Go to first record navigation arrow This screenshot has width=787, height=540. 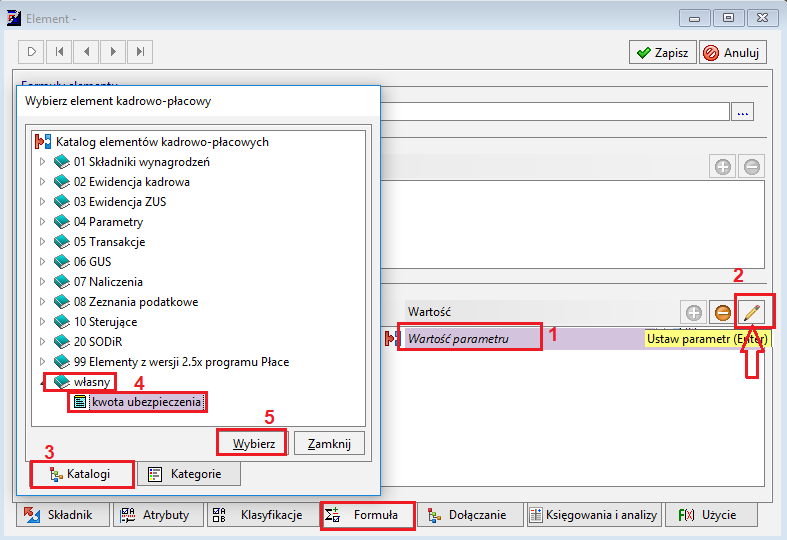pyautogui.click(x=59, y=52)
